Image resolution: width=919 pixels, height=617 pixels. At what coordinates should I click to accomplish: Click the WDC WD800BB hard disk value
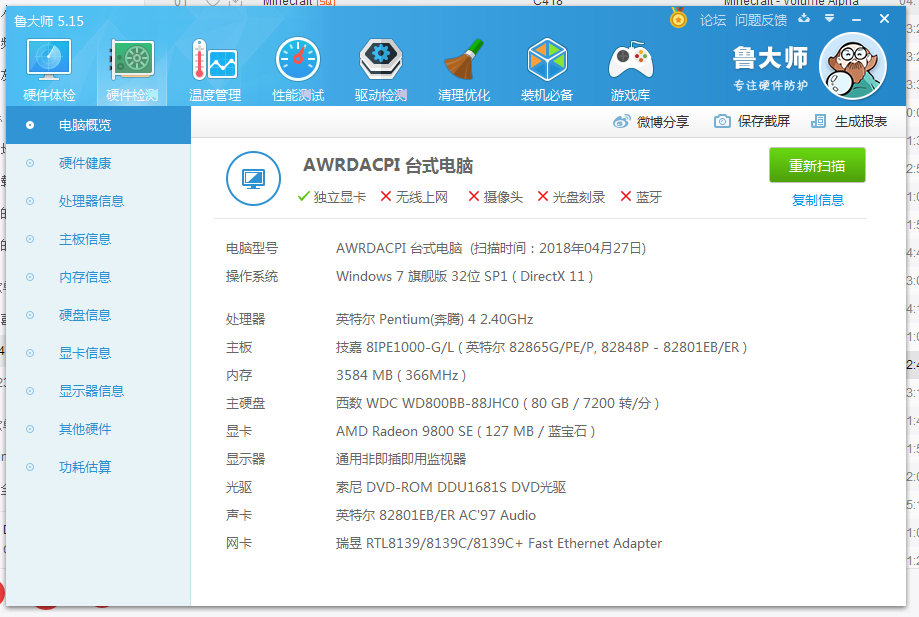click(498, 403)
